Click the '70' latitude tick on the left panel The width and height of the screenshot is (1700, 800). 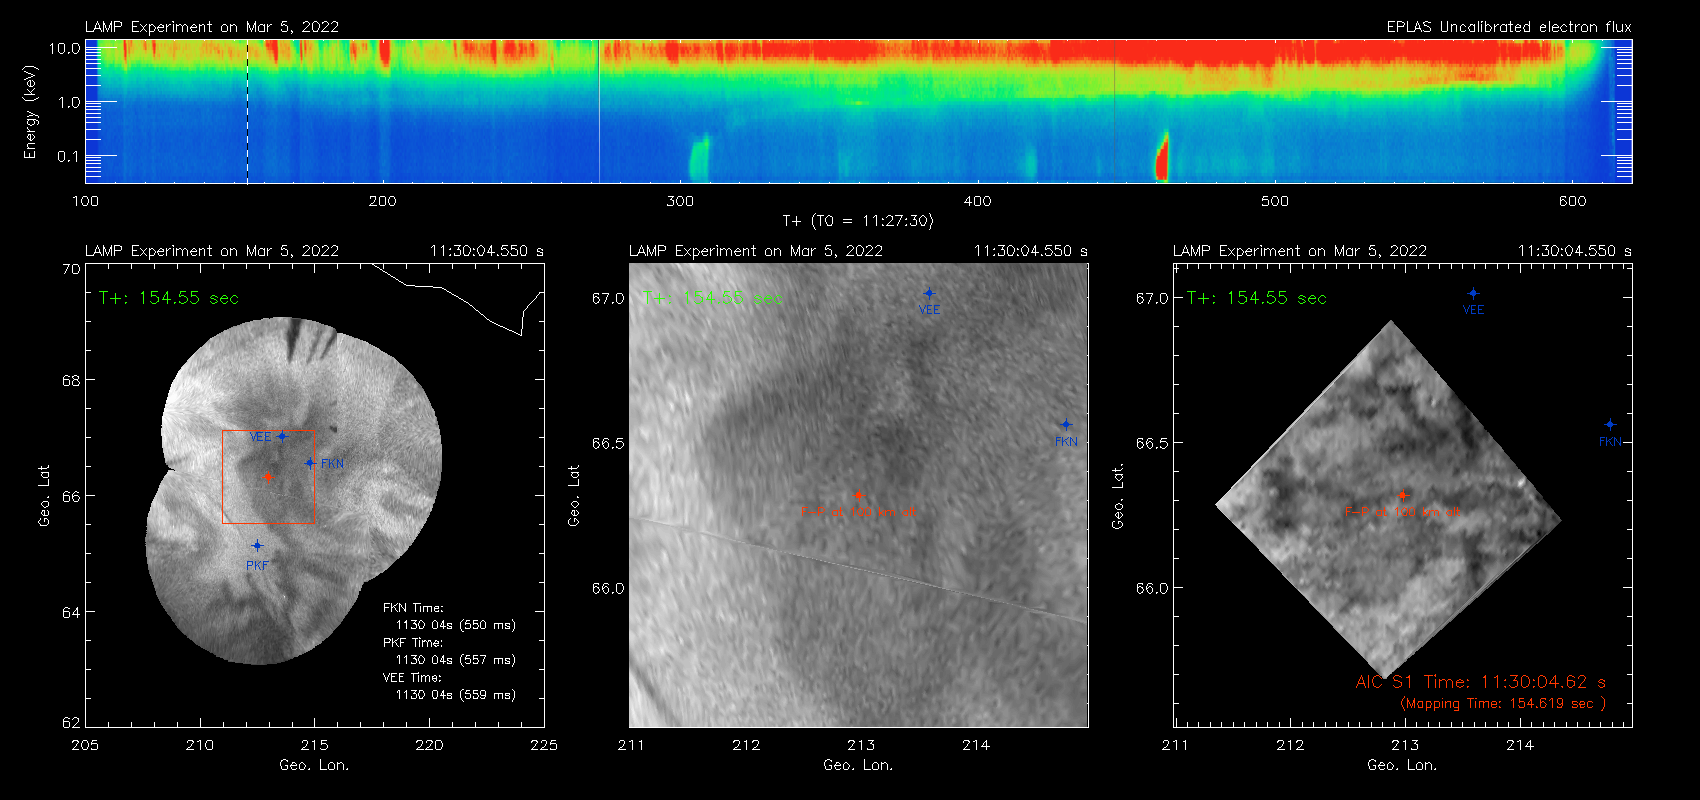click(x=70, y=269)
